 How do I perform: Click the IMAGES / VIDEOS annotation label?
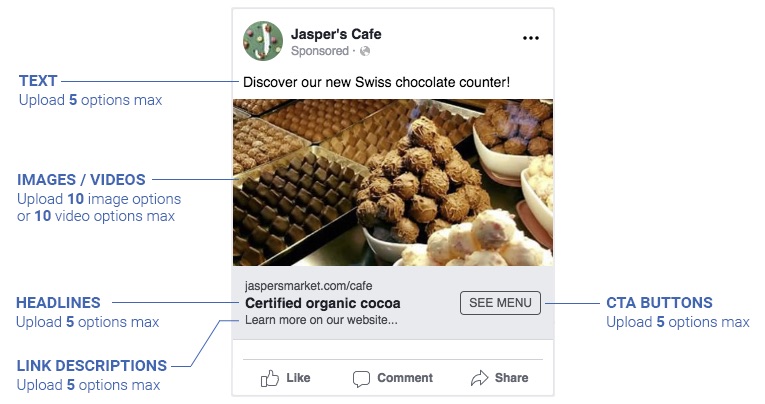coord(81,180)
